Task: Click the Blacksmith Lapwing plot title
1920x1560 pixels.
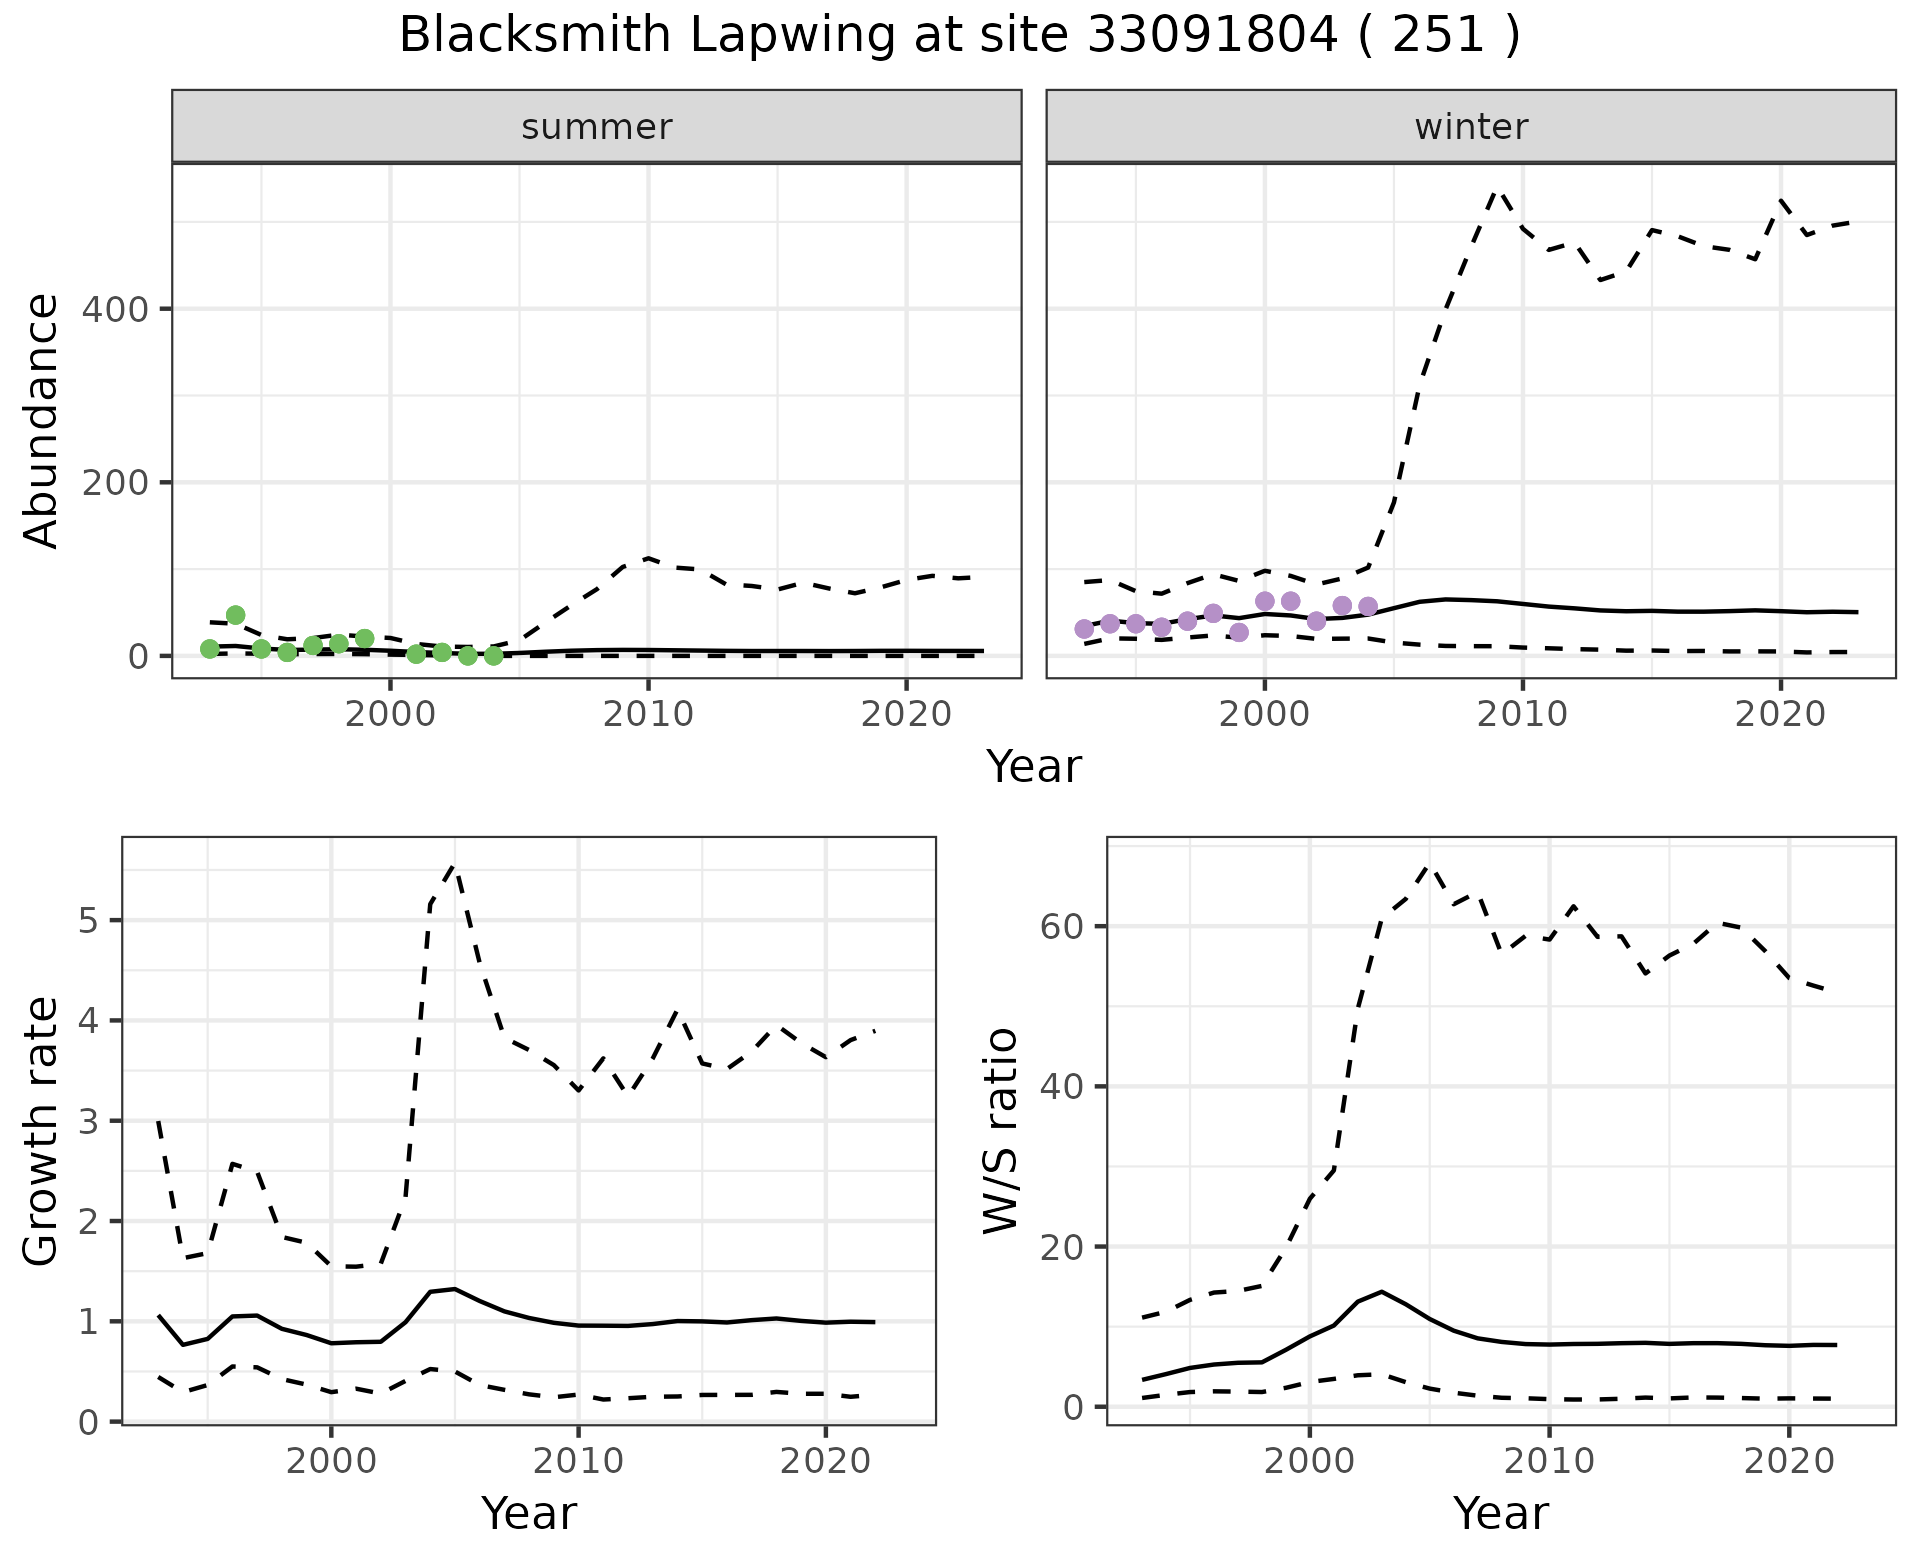Action: coord(959,36)
